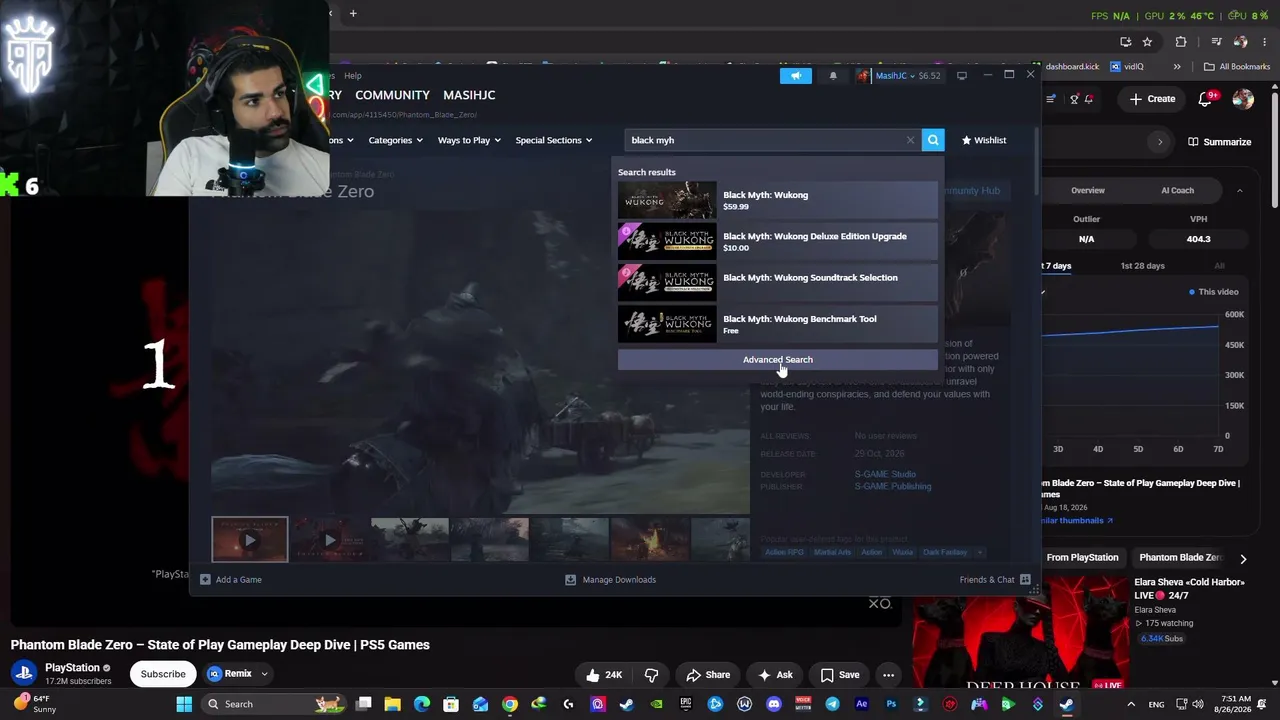The image size is (1280, 720).
Task: Click Advanced Search in results
Action: coord(778,360)
